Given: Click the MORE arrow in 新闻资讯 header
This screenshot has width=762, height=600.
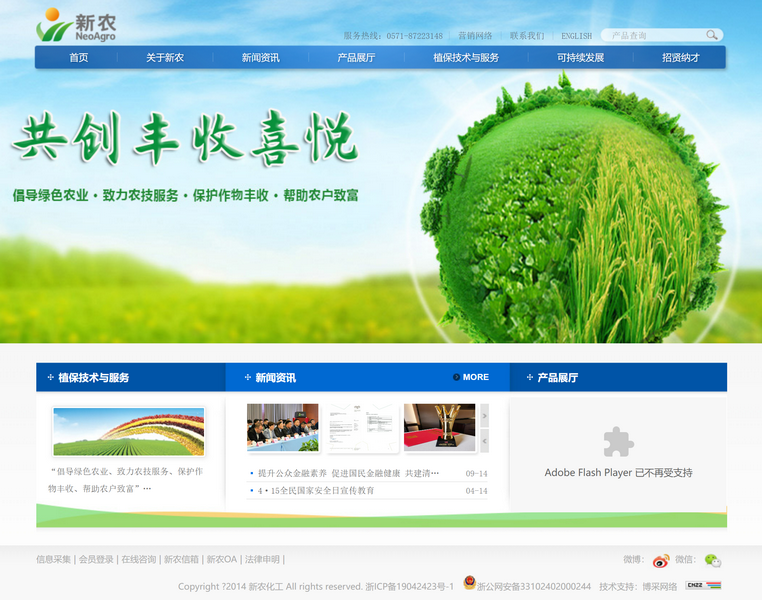Looking at the screenshot, I should (470, 377).
